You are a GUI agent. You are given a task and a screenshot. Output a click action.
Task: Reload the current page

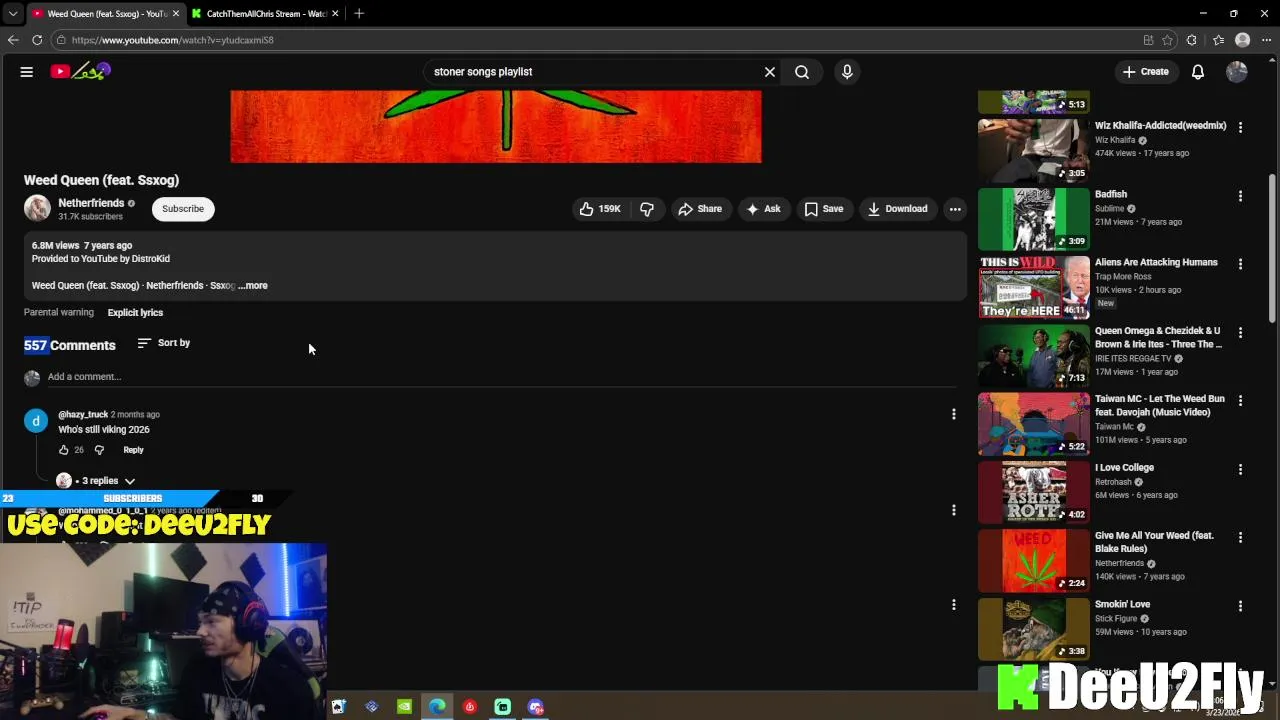click(37, 40)
